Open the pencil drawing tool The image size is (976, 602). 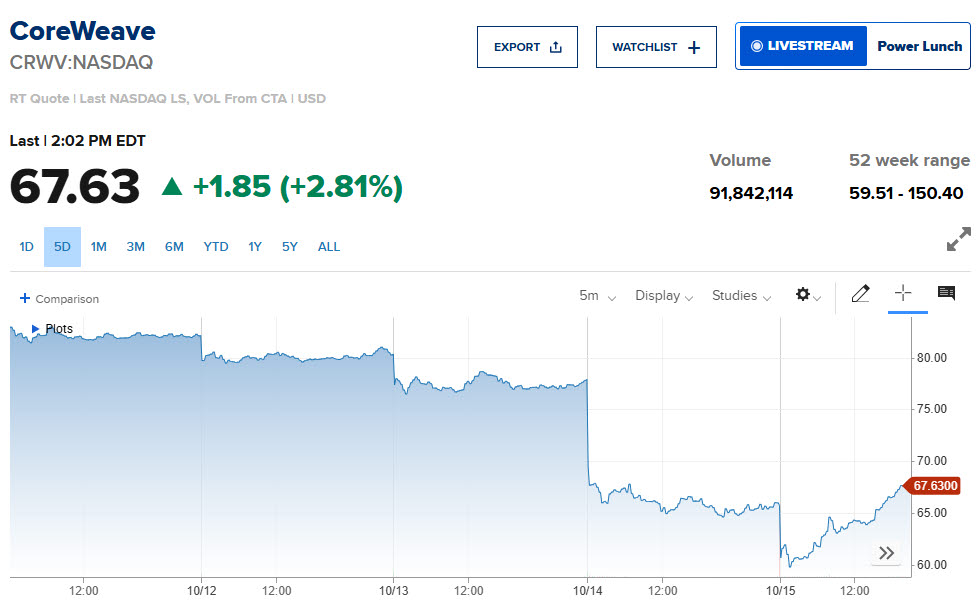coord(860,293)
